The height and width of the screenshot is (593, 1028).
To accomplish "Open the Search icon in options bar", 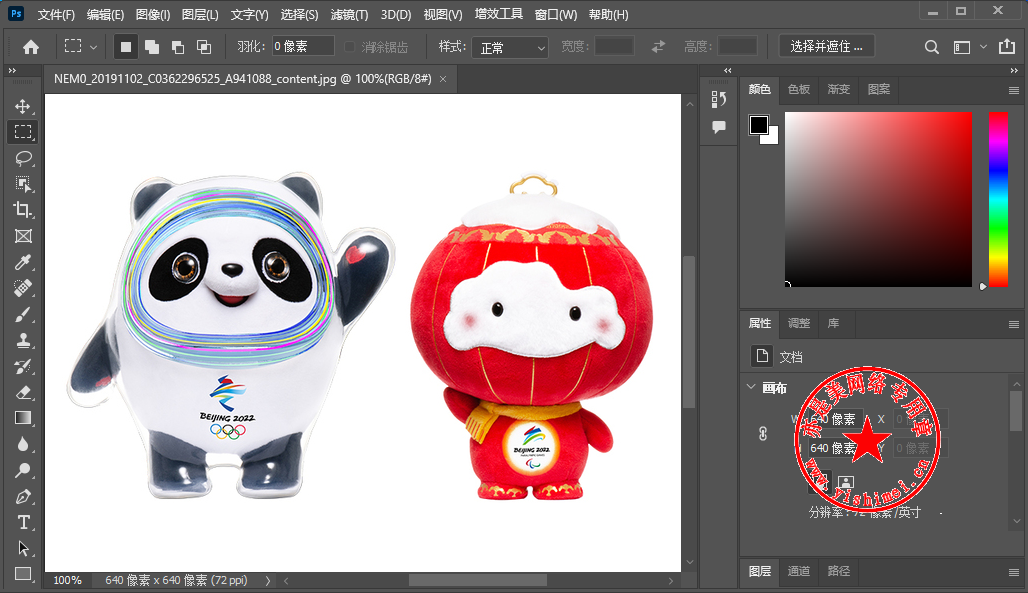I will point(932,47).
